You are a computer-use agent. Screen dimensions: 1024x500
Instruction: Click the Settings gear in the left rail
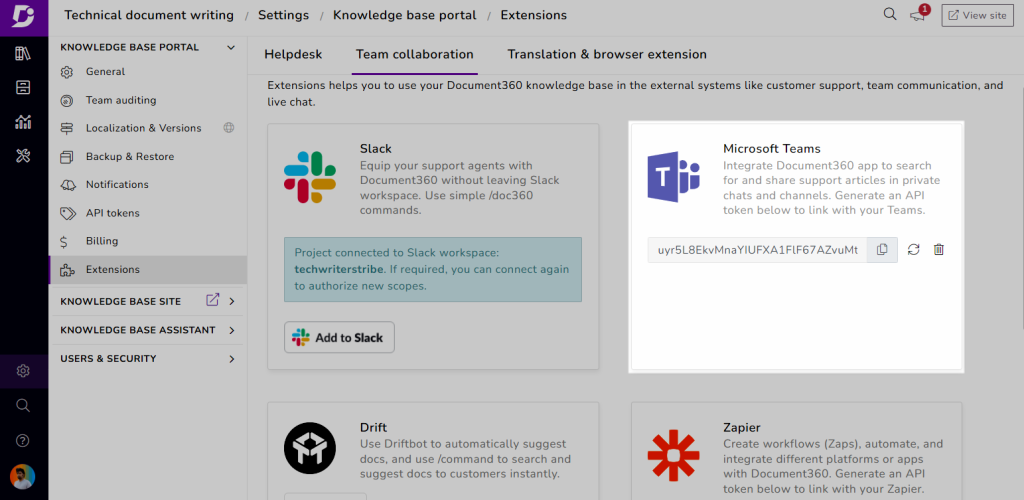coord(24,371)
